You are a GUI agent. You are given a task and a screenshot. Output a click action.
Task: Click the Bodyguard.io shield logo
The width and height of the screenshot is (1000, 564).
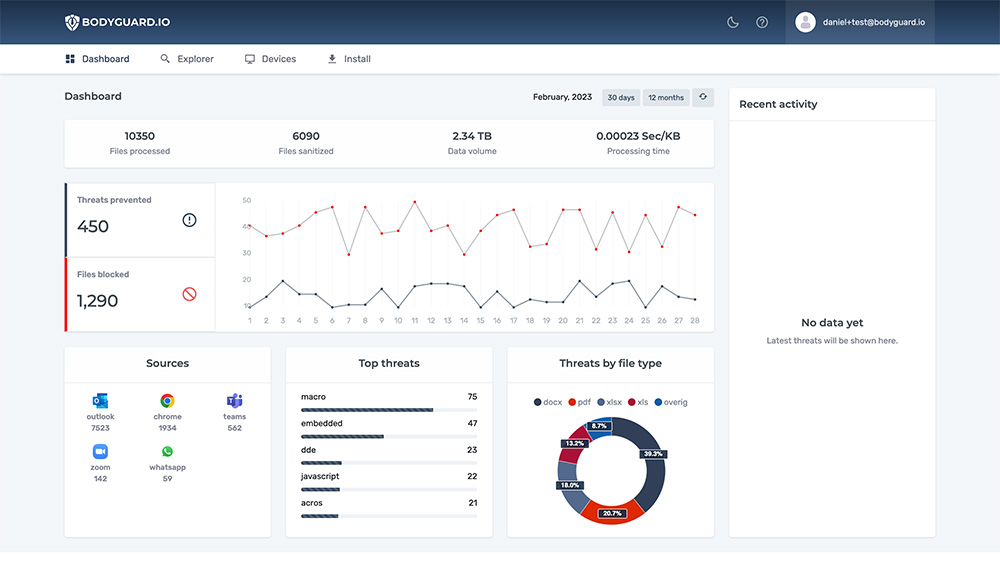[72, 22]
